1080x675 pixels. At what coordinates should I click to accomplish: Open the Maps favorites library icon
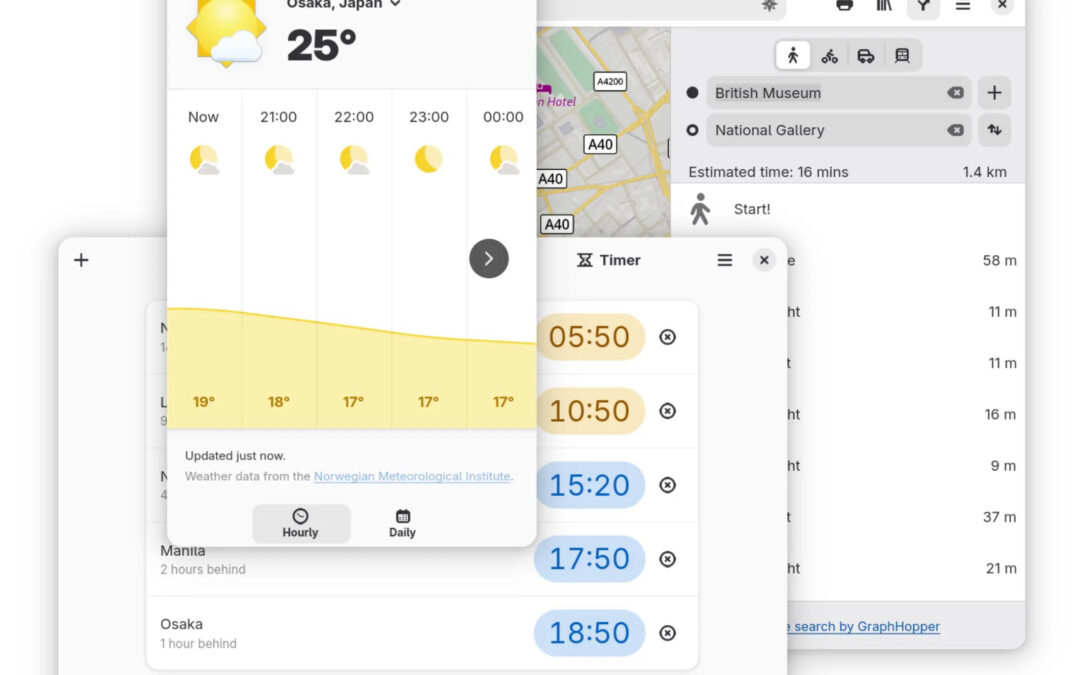click(x=884, y=6)
